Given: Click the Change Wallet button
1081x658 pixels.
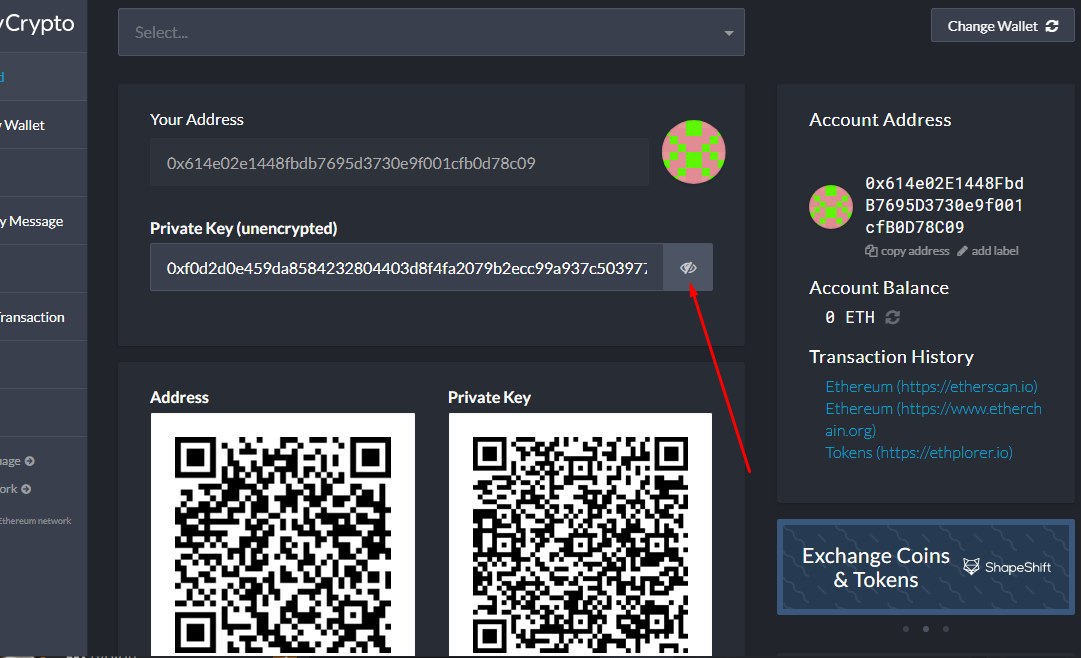Looking at the screenshot, I should point(1002,26).
